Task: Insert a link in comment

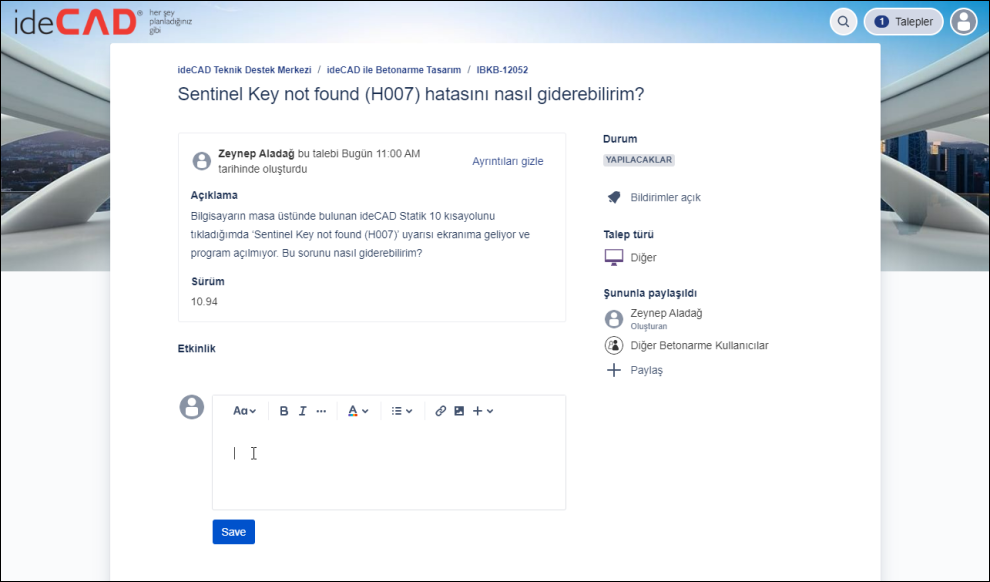Action: click(440, 411)
